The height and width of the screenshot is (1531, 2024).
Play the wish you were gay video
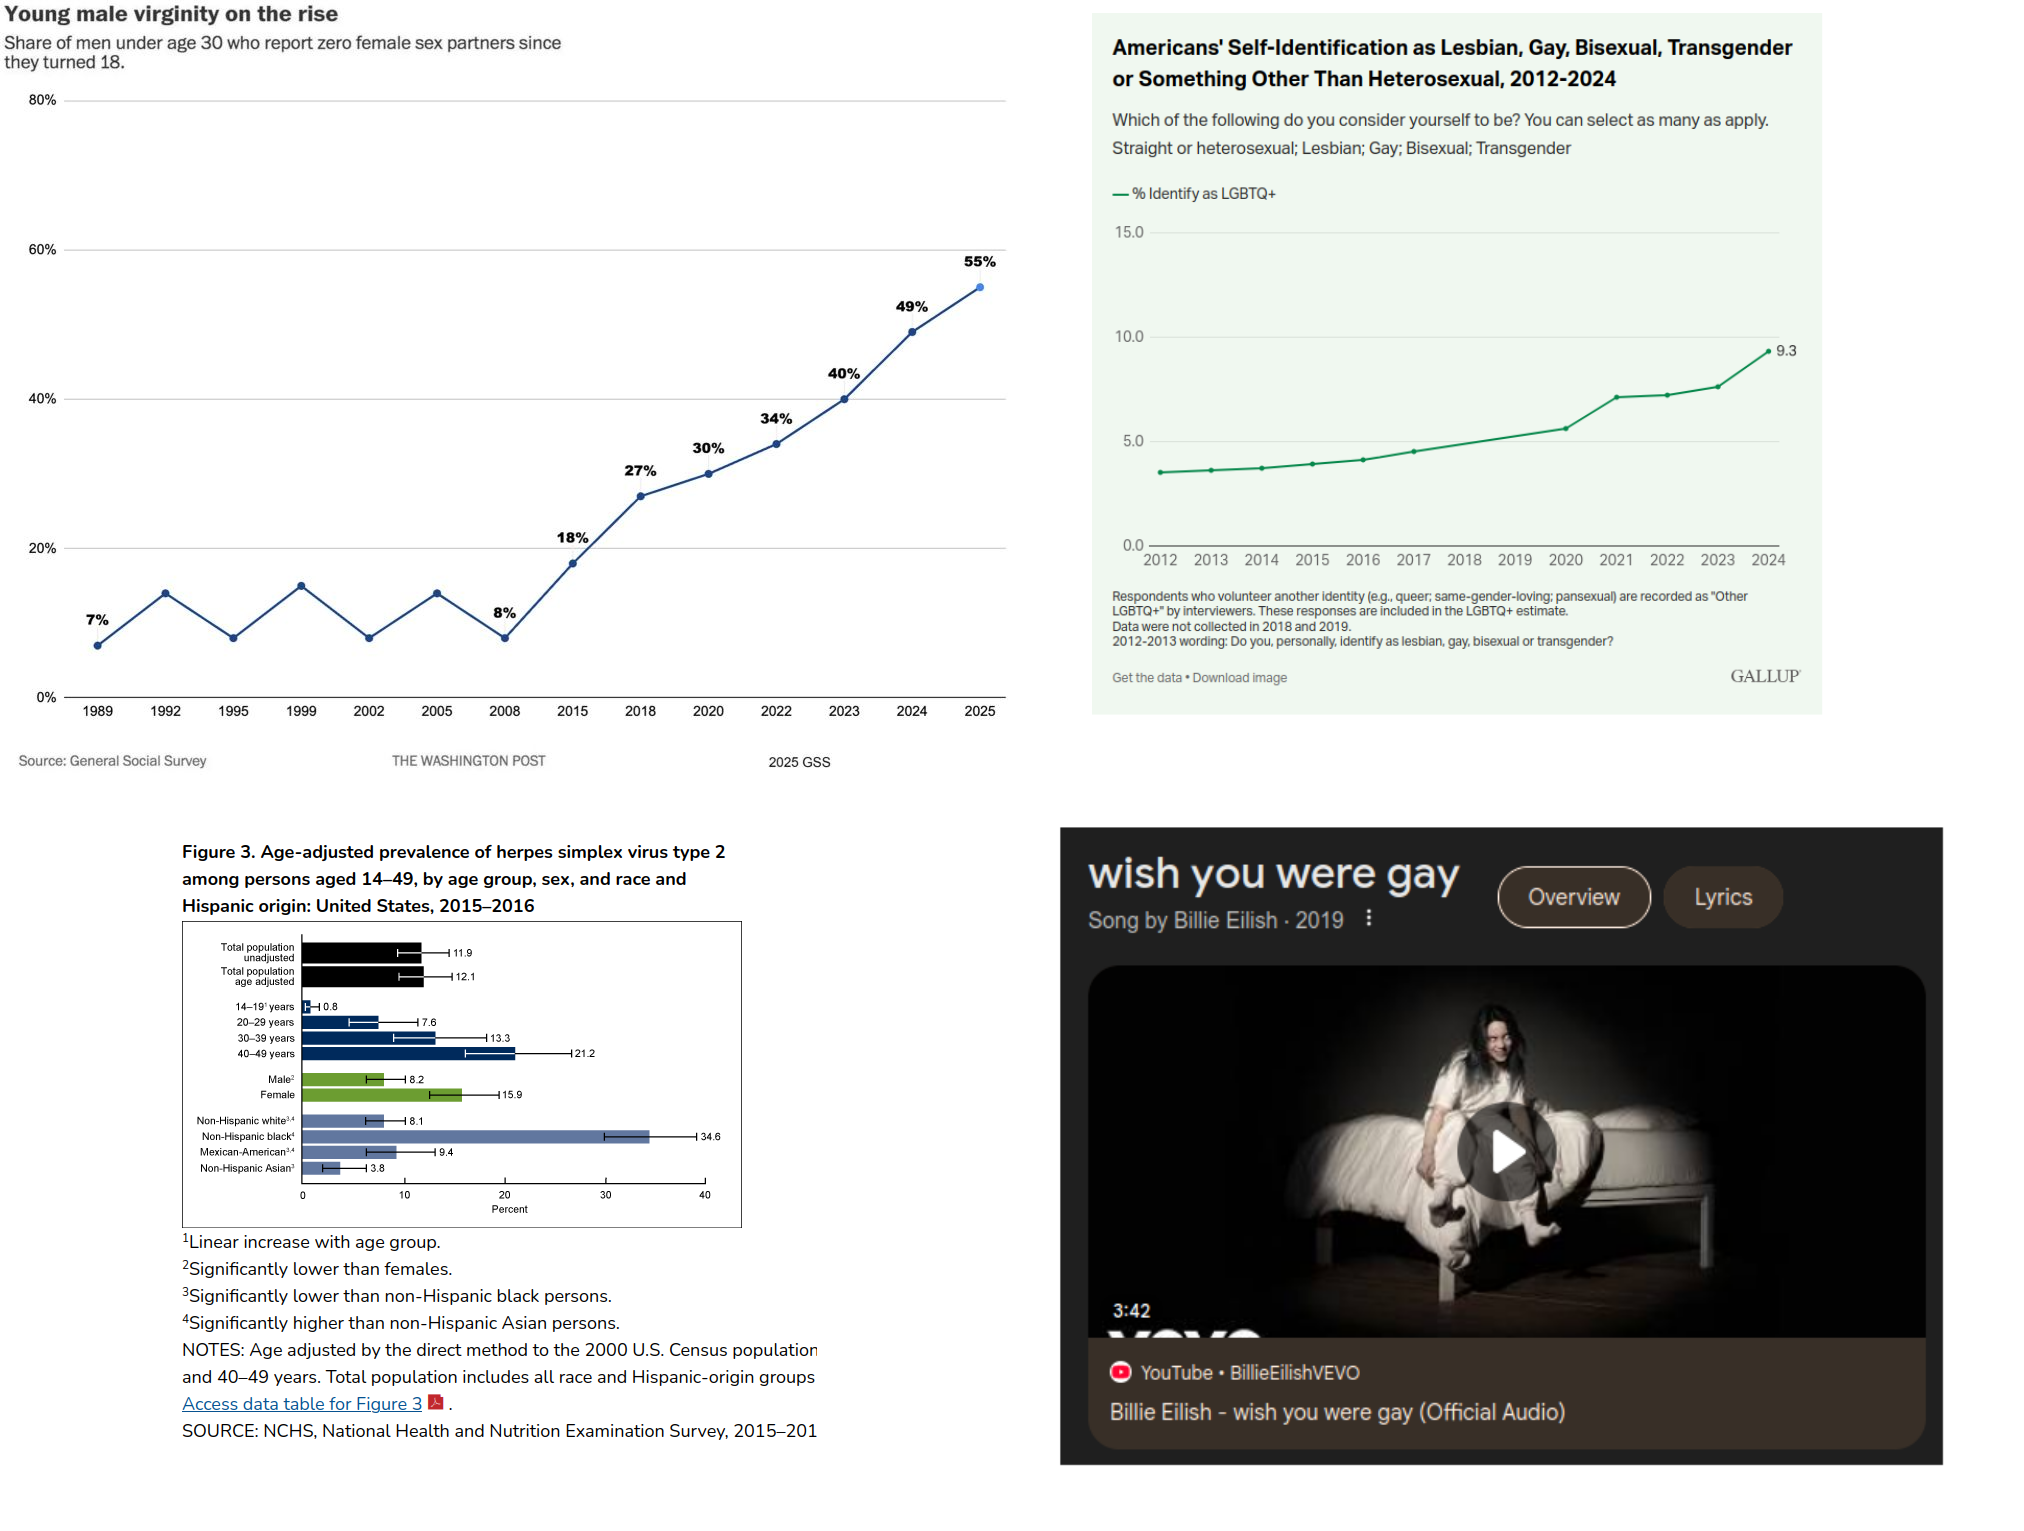[1506, 1152]
